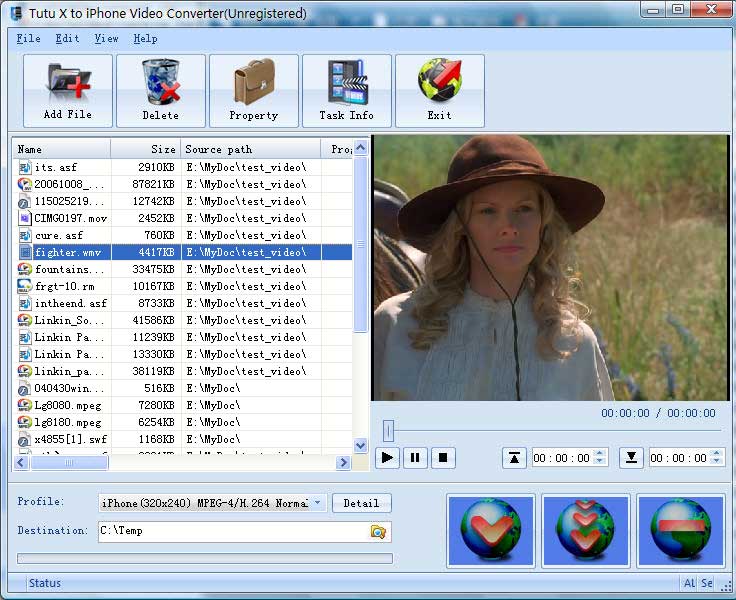736x600 pixels.
Task: Open the View menu
Action: [x=106, y=38]
